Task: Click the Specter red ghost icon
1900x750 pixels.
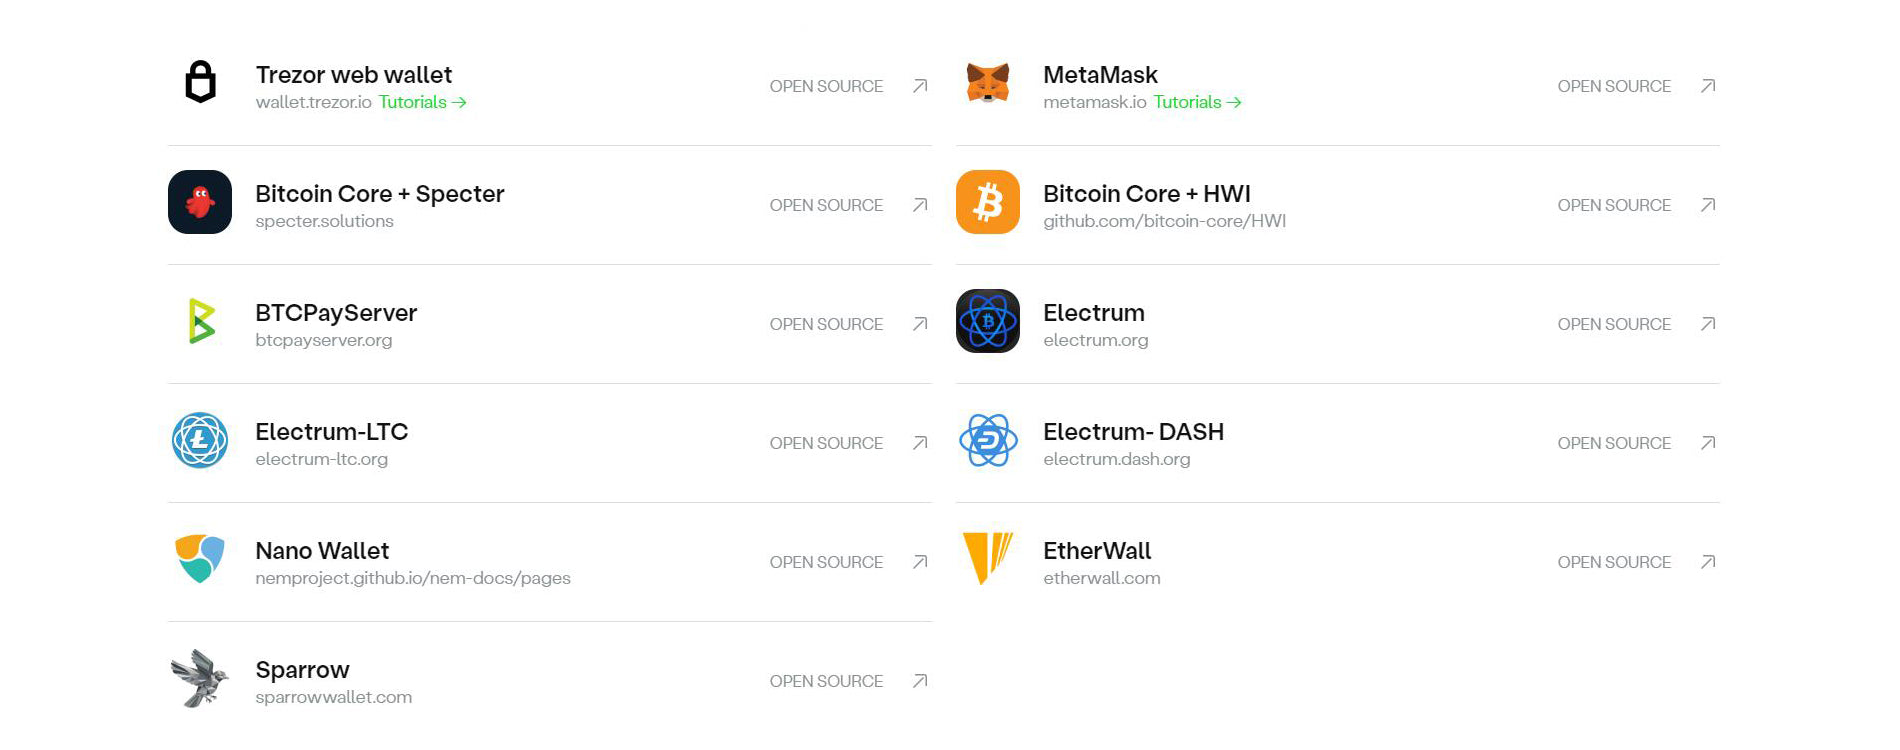Action: point(200,202)
